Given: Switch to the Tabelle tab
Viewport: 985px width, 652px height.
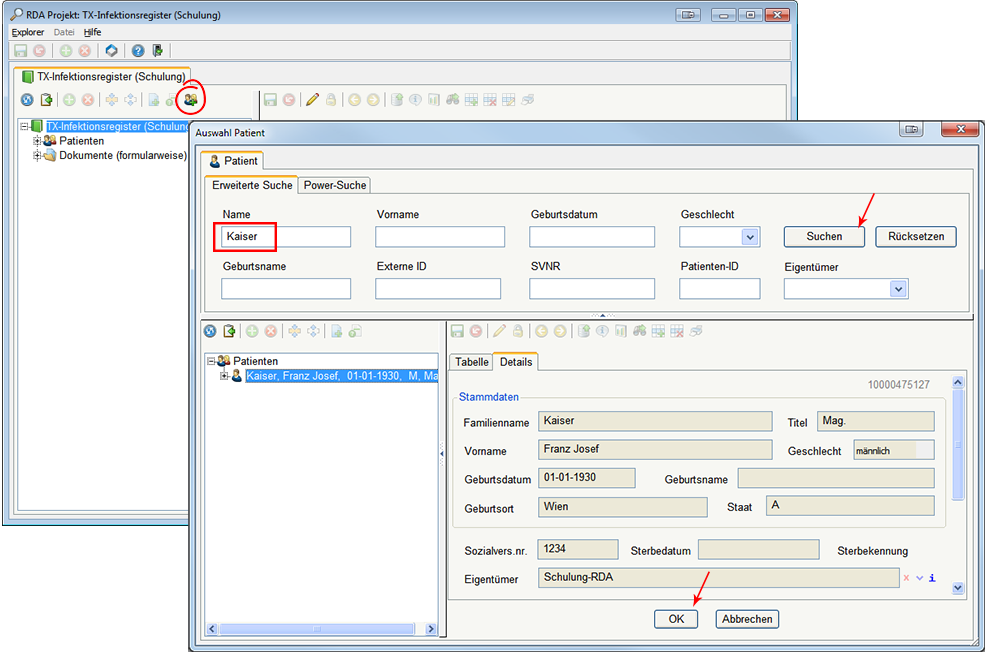Looking at the screenshot, I should coord(472,362).
